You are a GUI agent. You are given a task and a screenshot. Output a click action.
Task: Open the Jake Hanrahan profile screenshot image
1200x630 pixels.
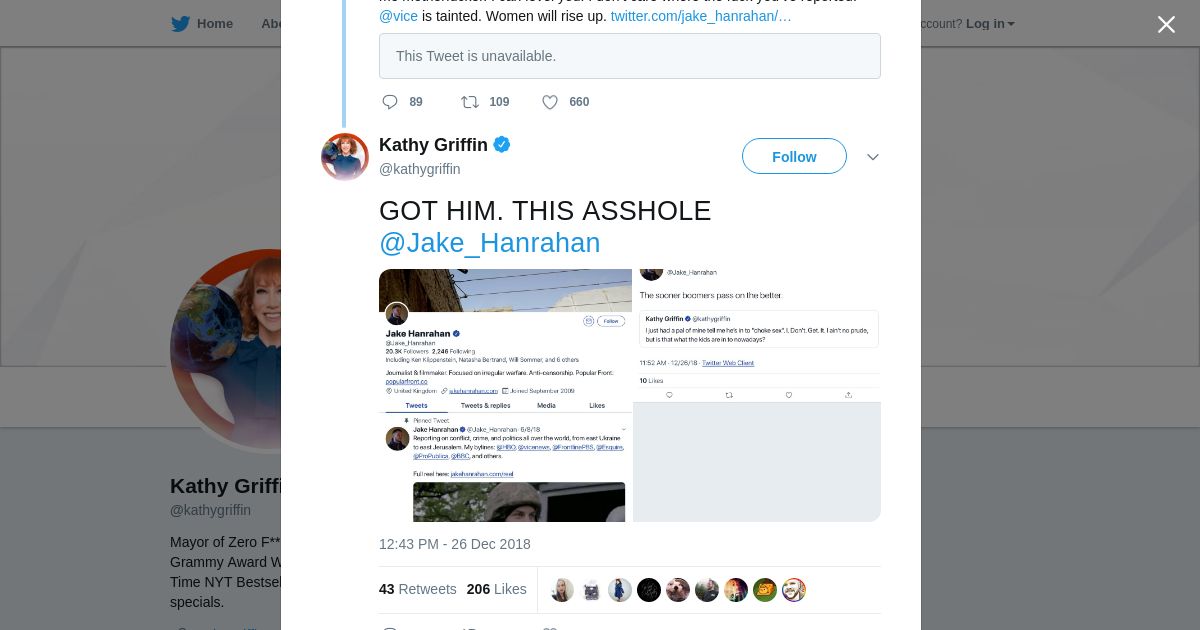505,395
